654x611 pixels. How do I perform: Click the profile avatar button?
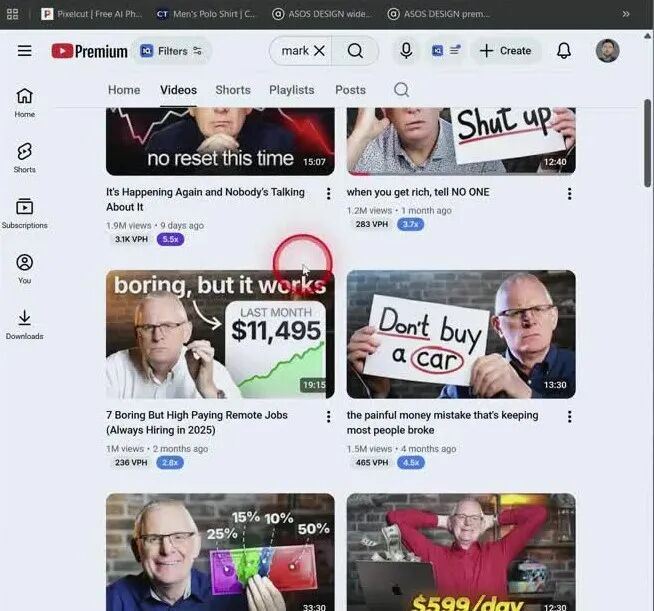[607, 51]
